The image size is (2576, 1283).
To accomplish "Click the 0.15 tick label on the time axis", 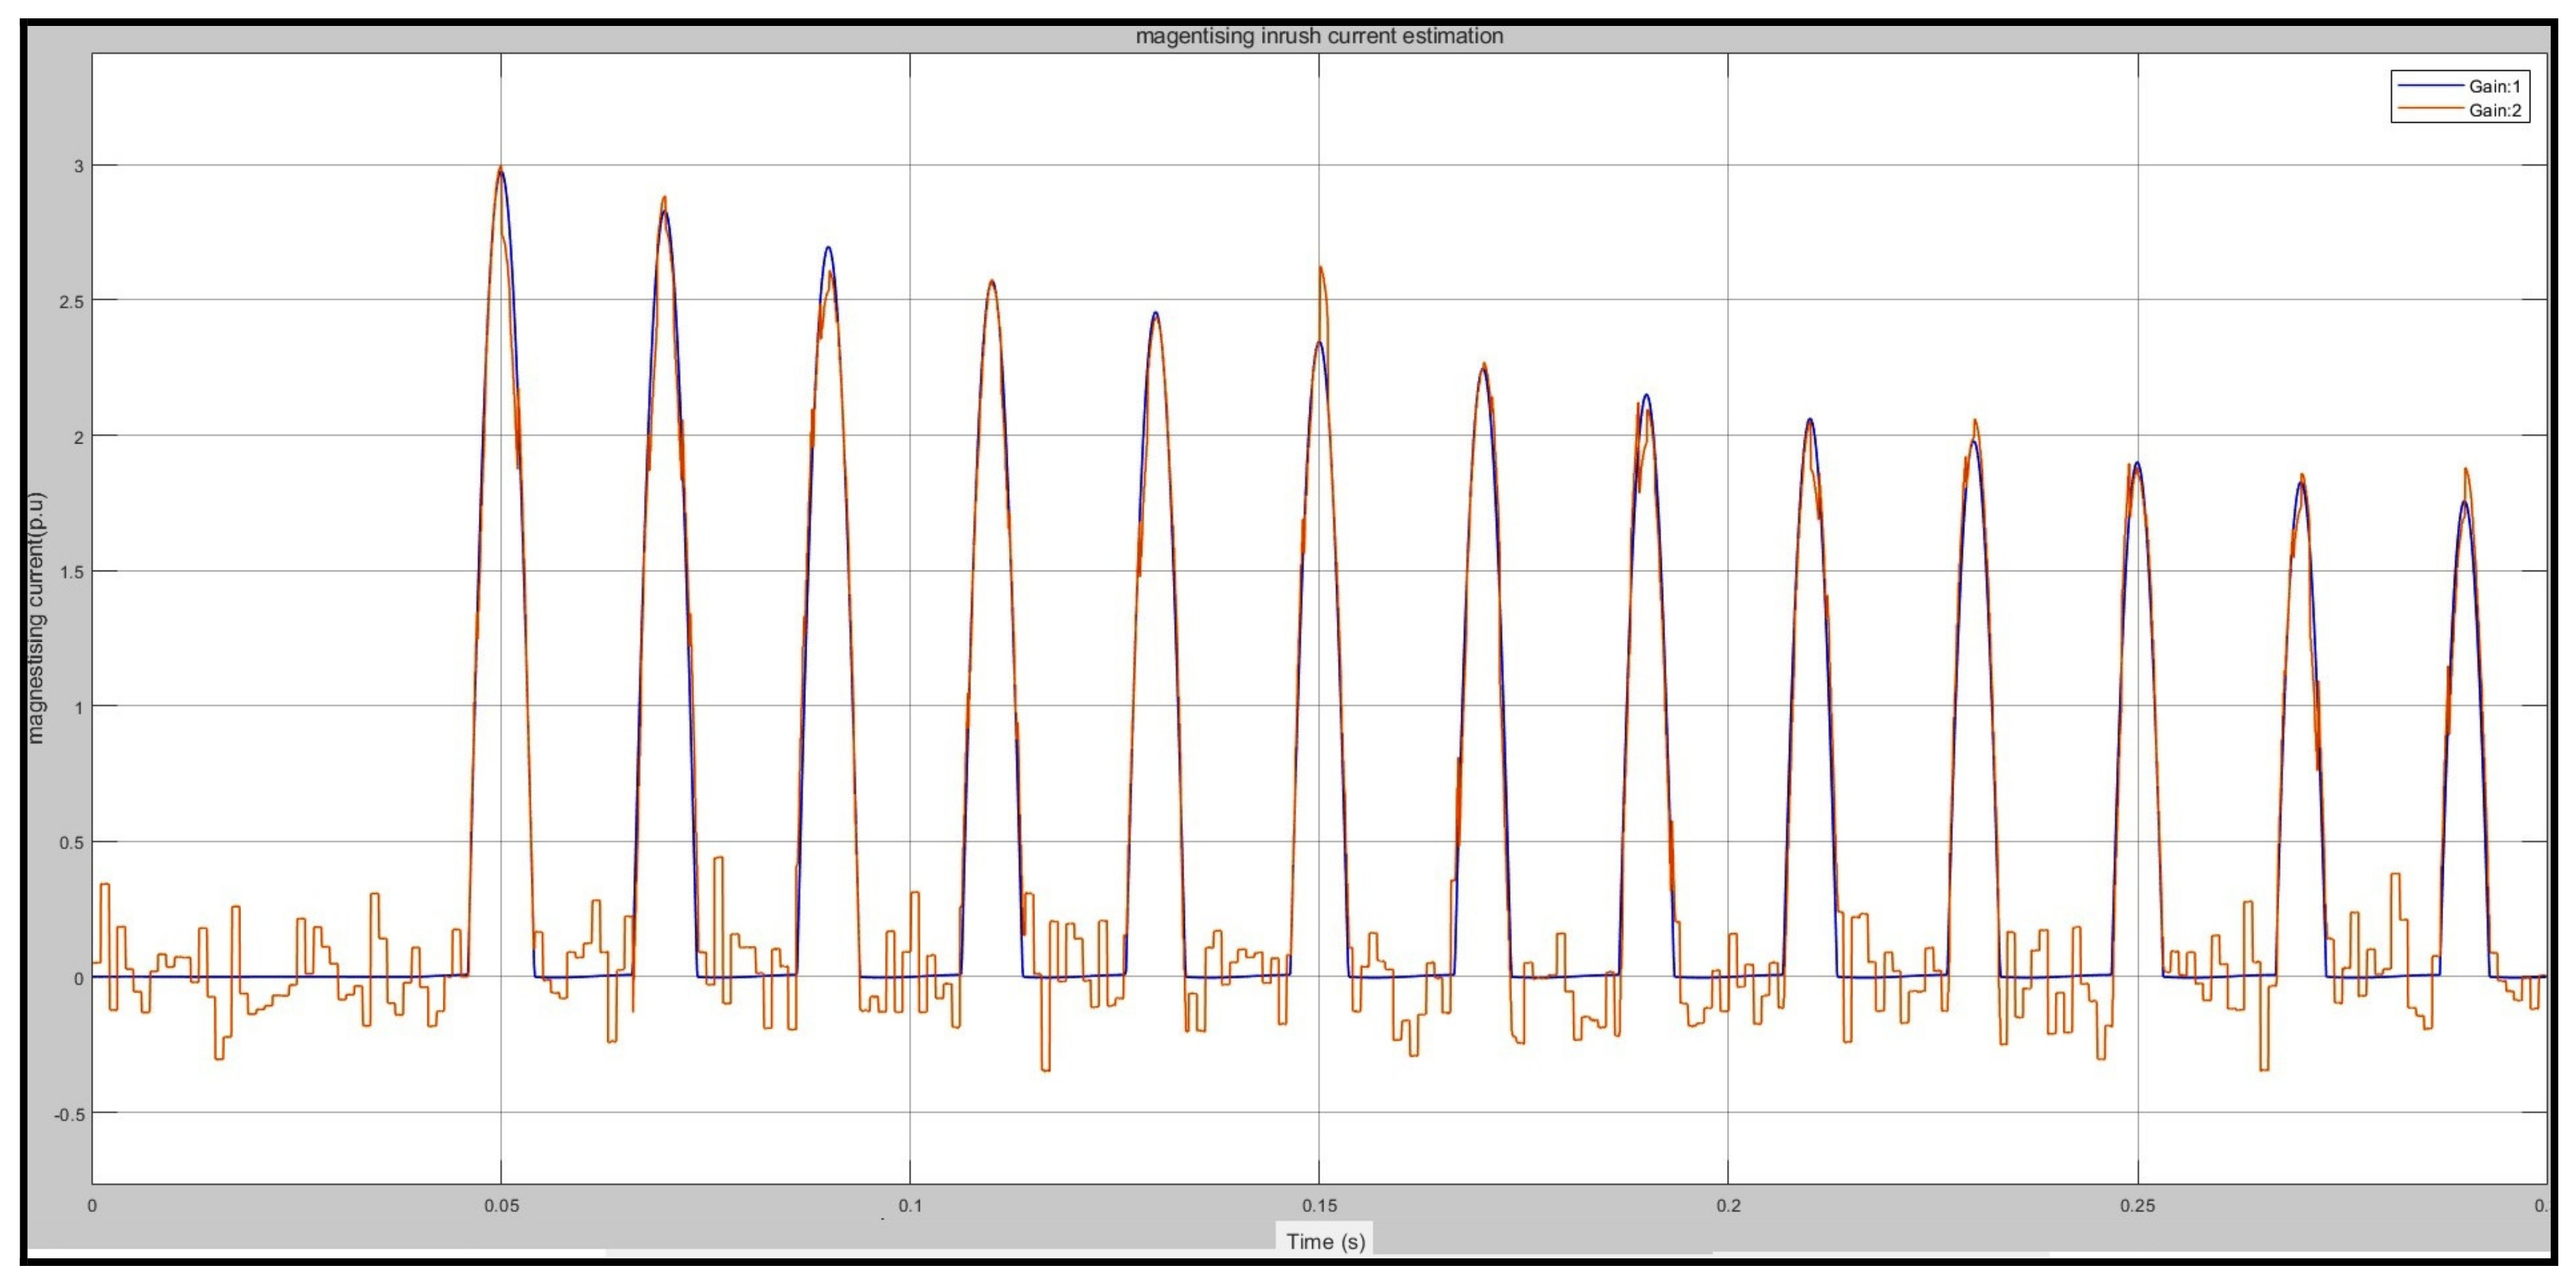I will (1319, 1205).
